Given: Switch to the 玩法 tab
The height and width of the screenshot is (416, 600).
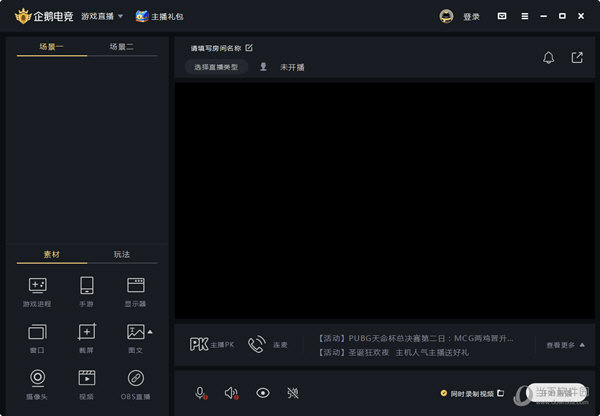Looking at the screenshot, I should pyautogui.click(x=122, y=255).
